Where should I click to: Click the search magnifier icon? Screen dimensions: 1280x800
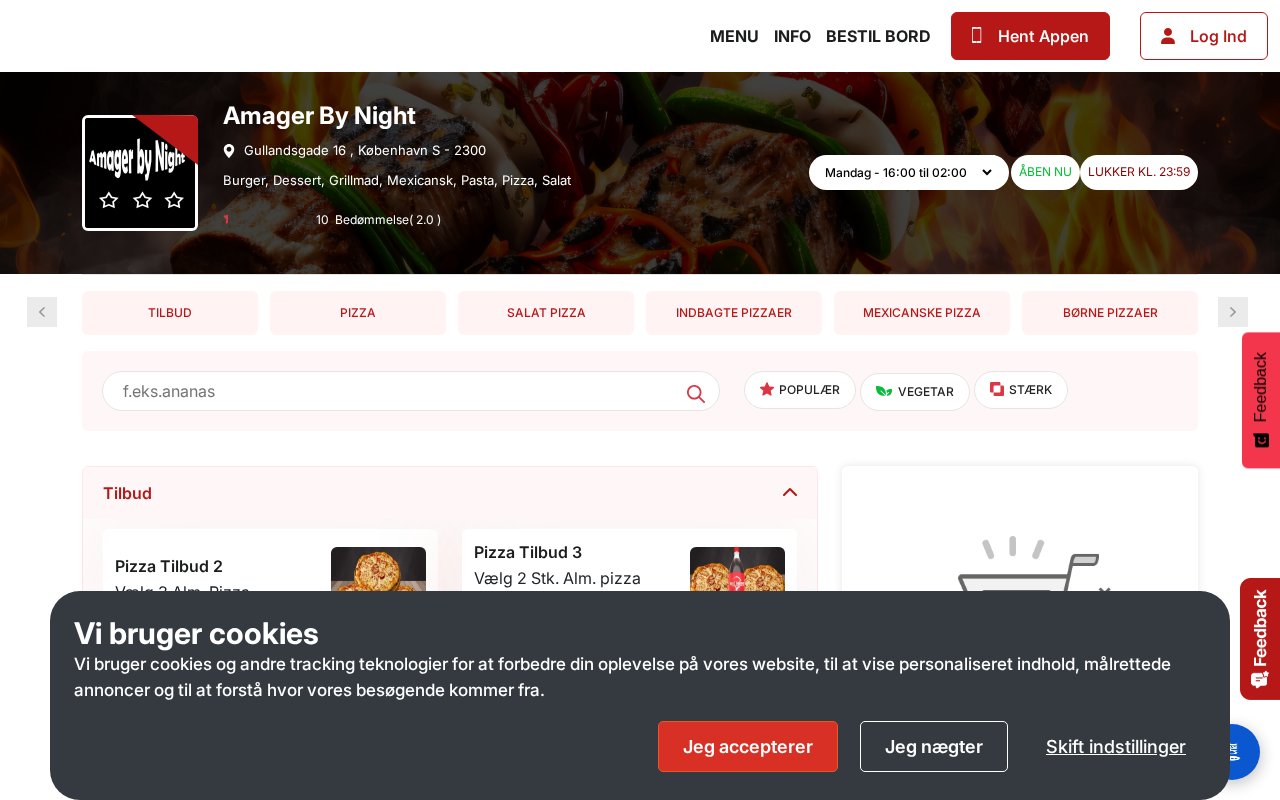tap(696, 393)
